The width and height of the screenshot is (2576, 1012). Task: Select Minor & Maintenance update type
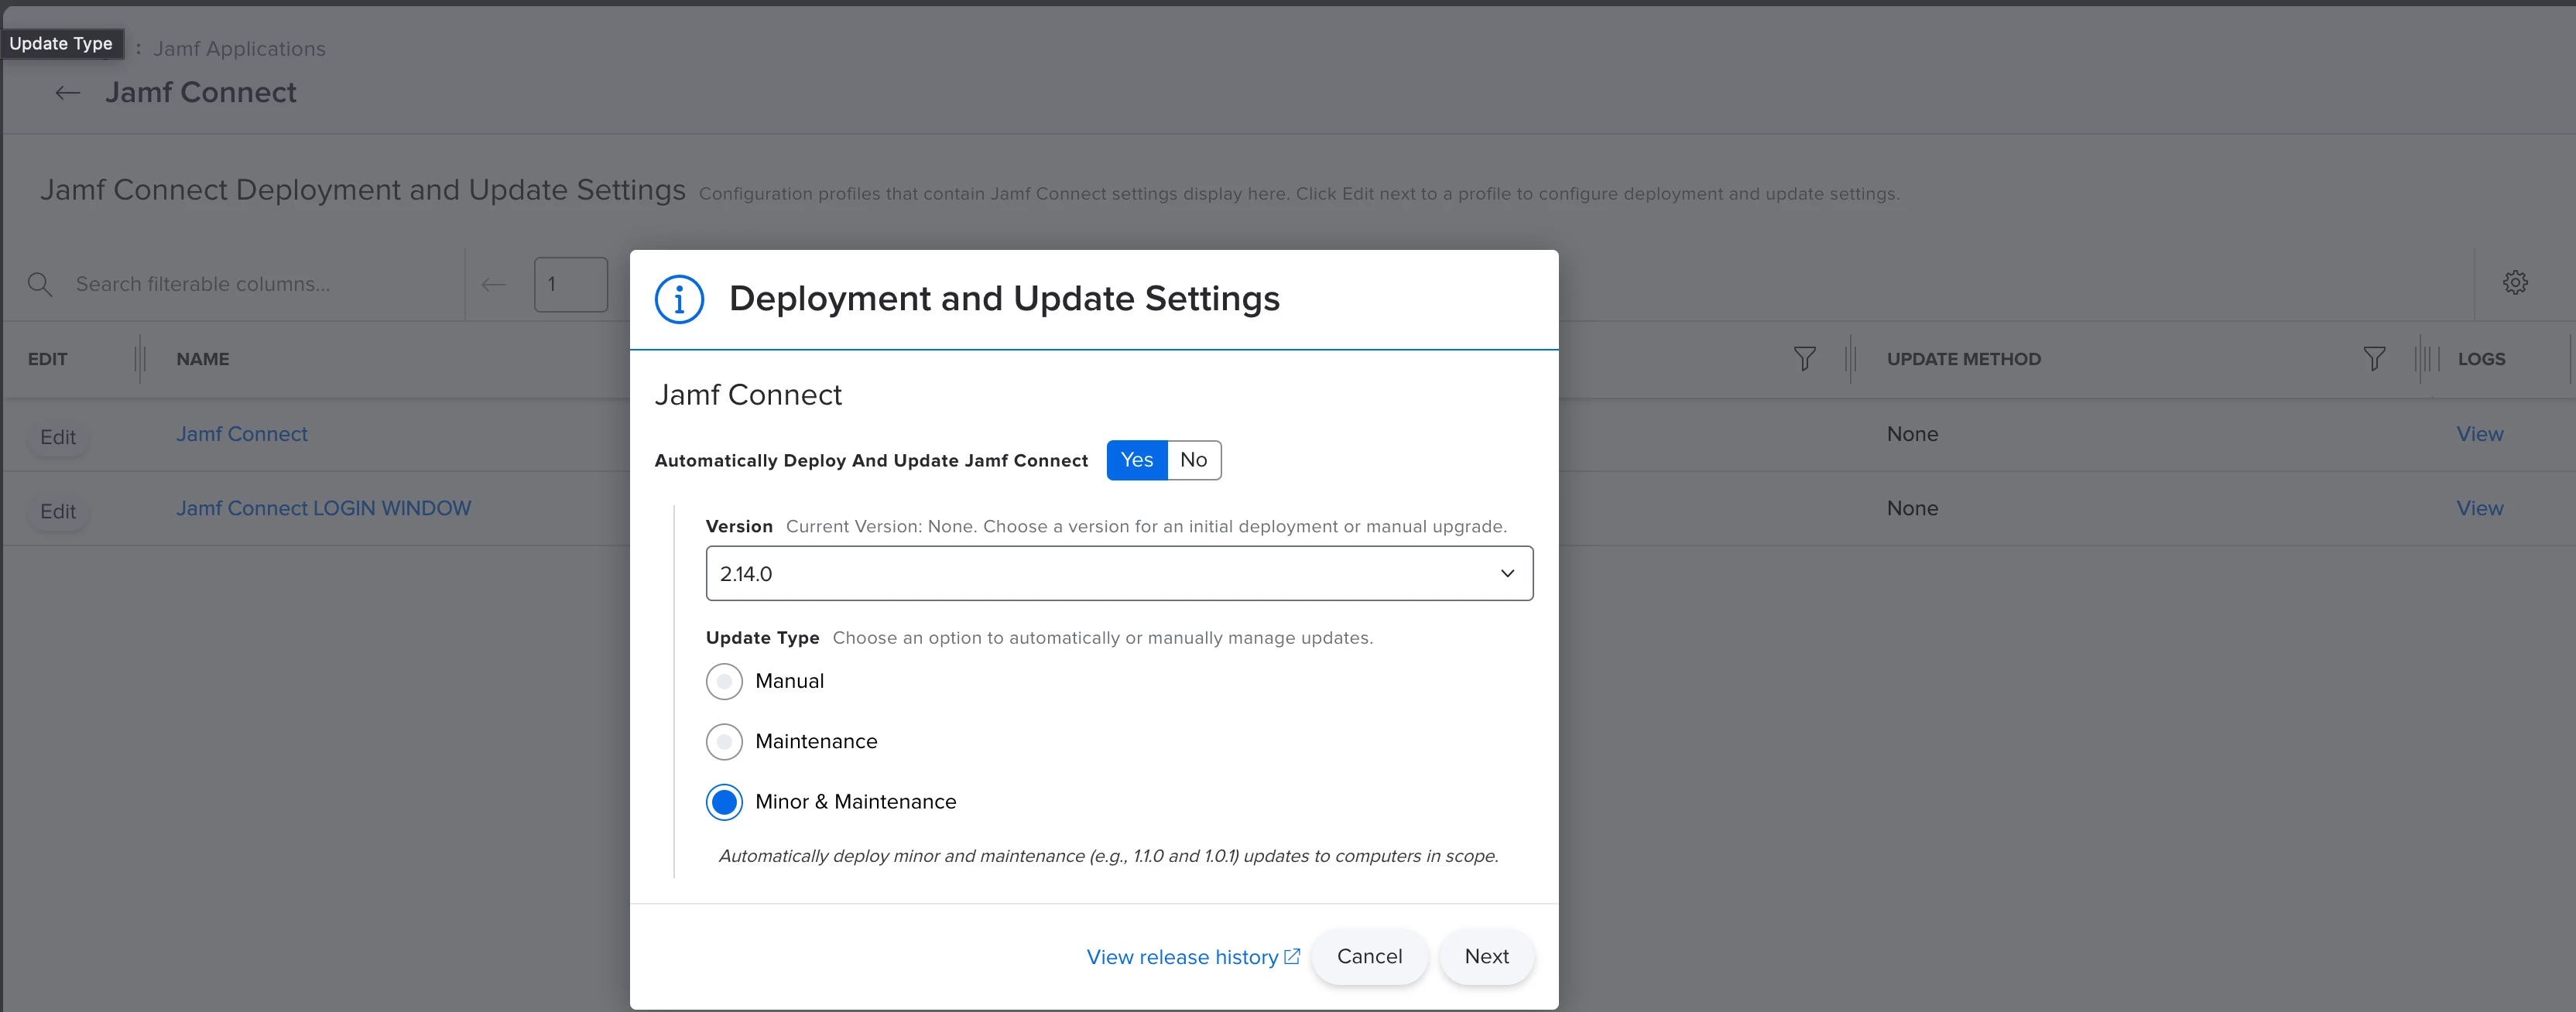(x=724, y=802)
